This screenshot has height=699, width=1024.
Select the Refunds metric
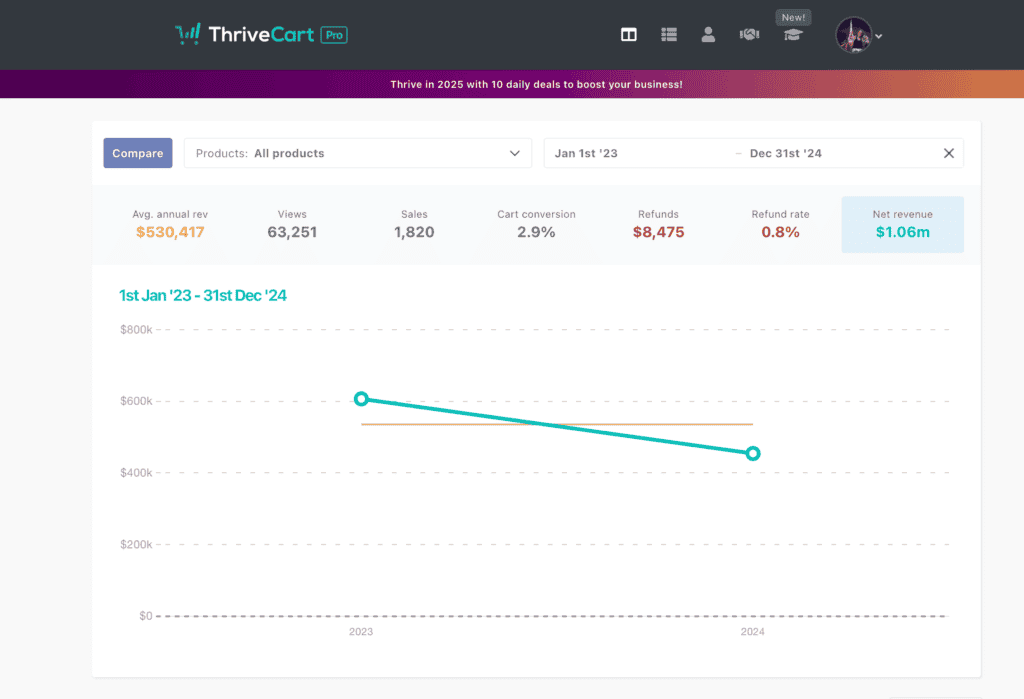(x=658, y=224)
